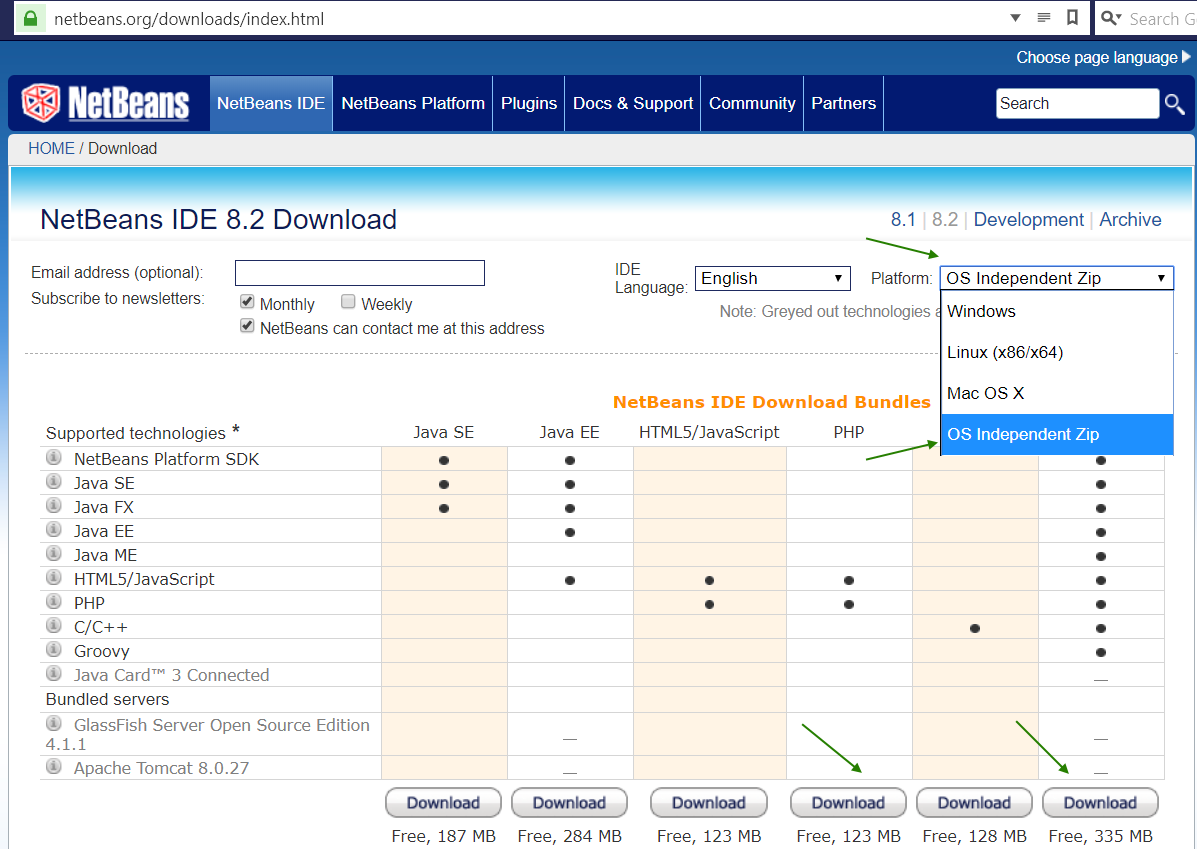Image resolution: width=1197 pixels, height=849 pixels.
Task: Click the Email address input field
Action: (360, 273)
